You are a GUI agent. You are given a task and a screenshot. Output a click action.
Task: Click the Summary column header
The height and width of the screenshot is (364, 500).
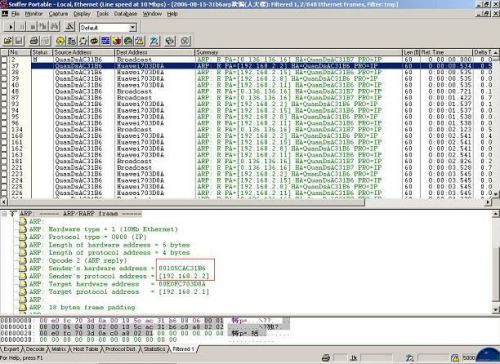298,52
